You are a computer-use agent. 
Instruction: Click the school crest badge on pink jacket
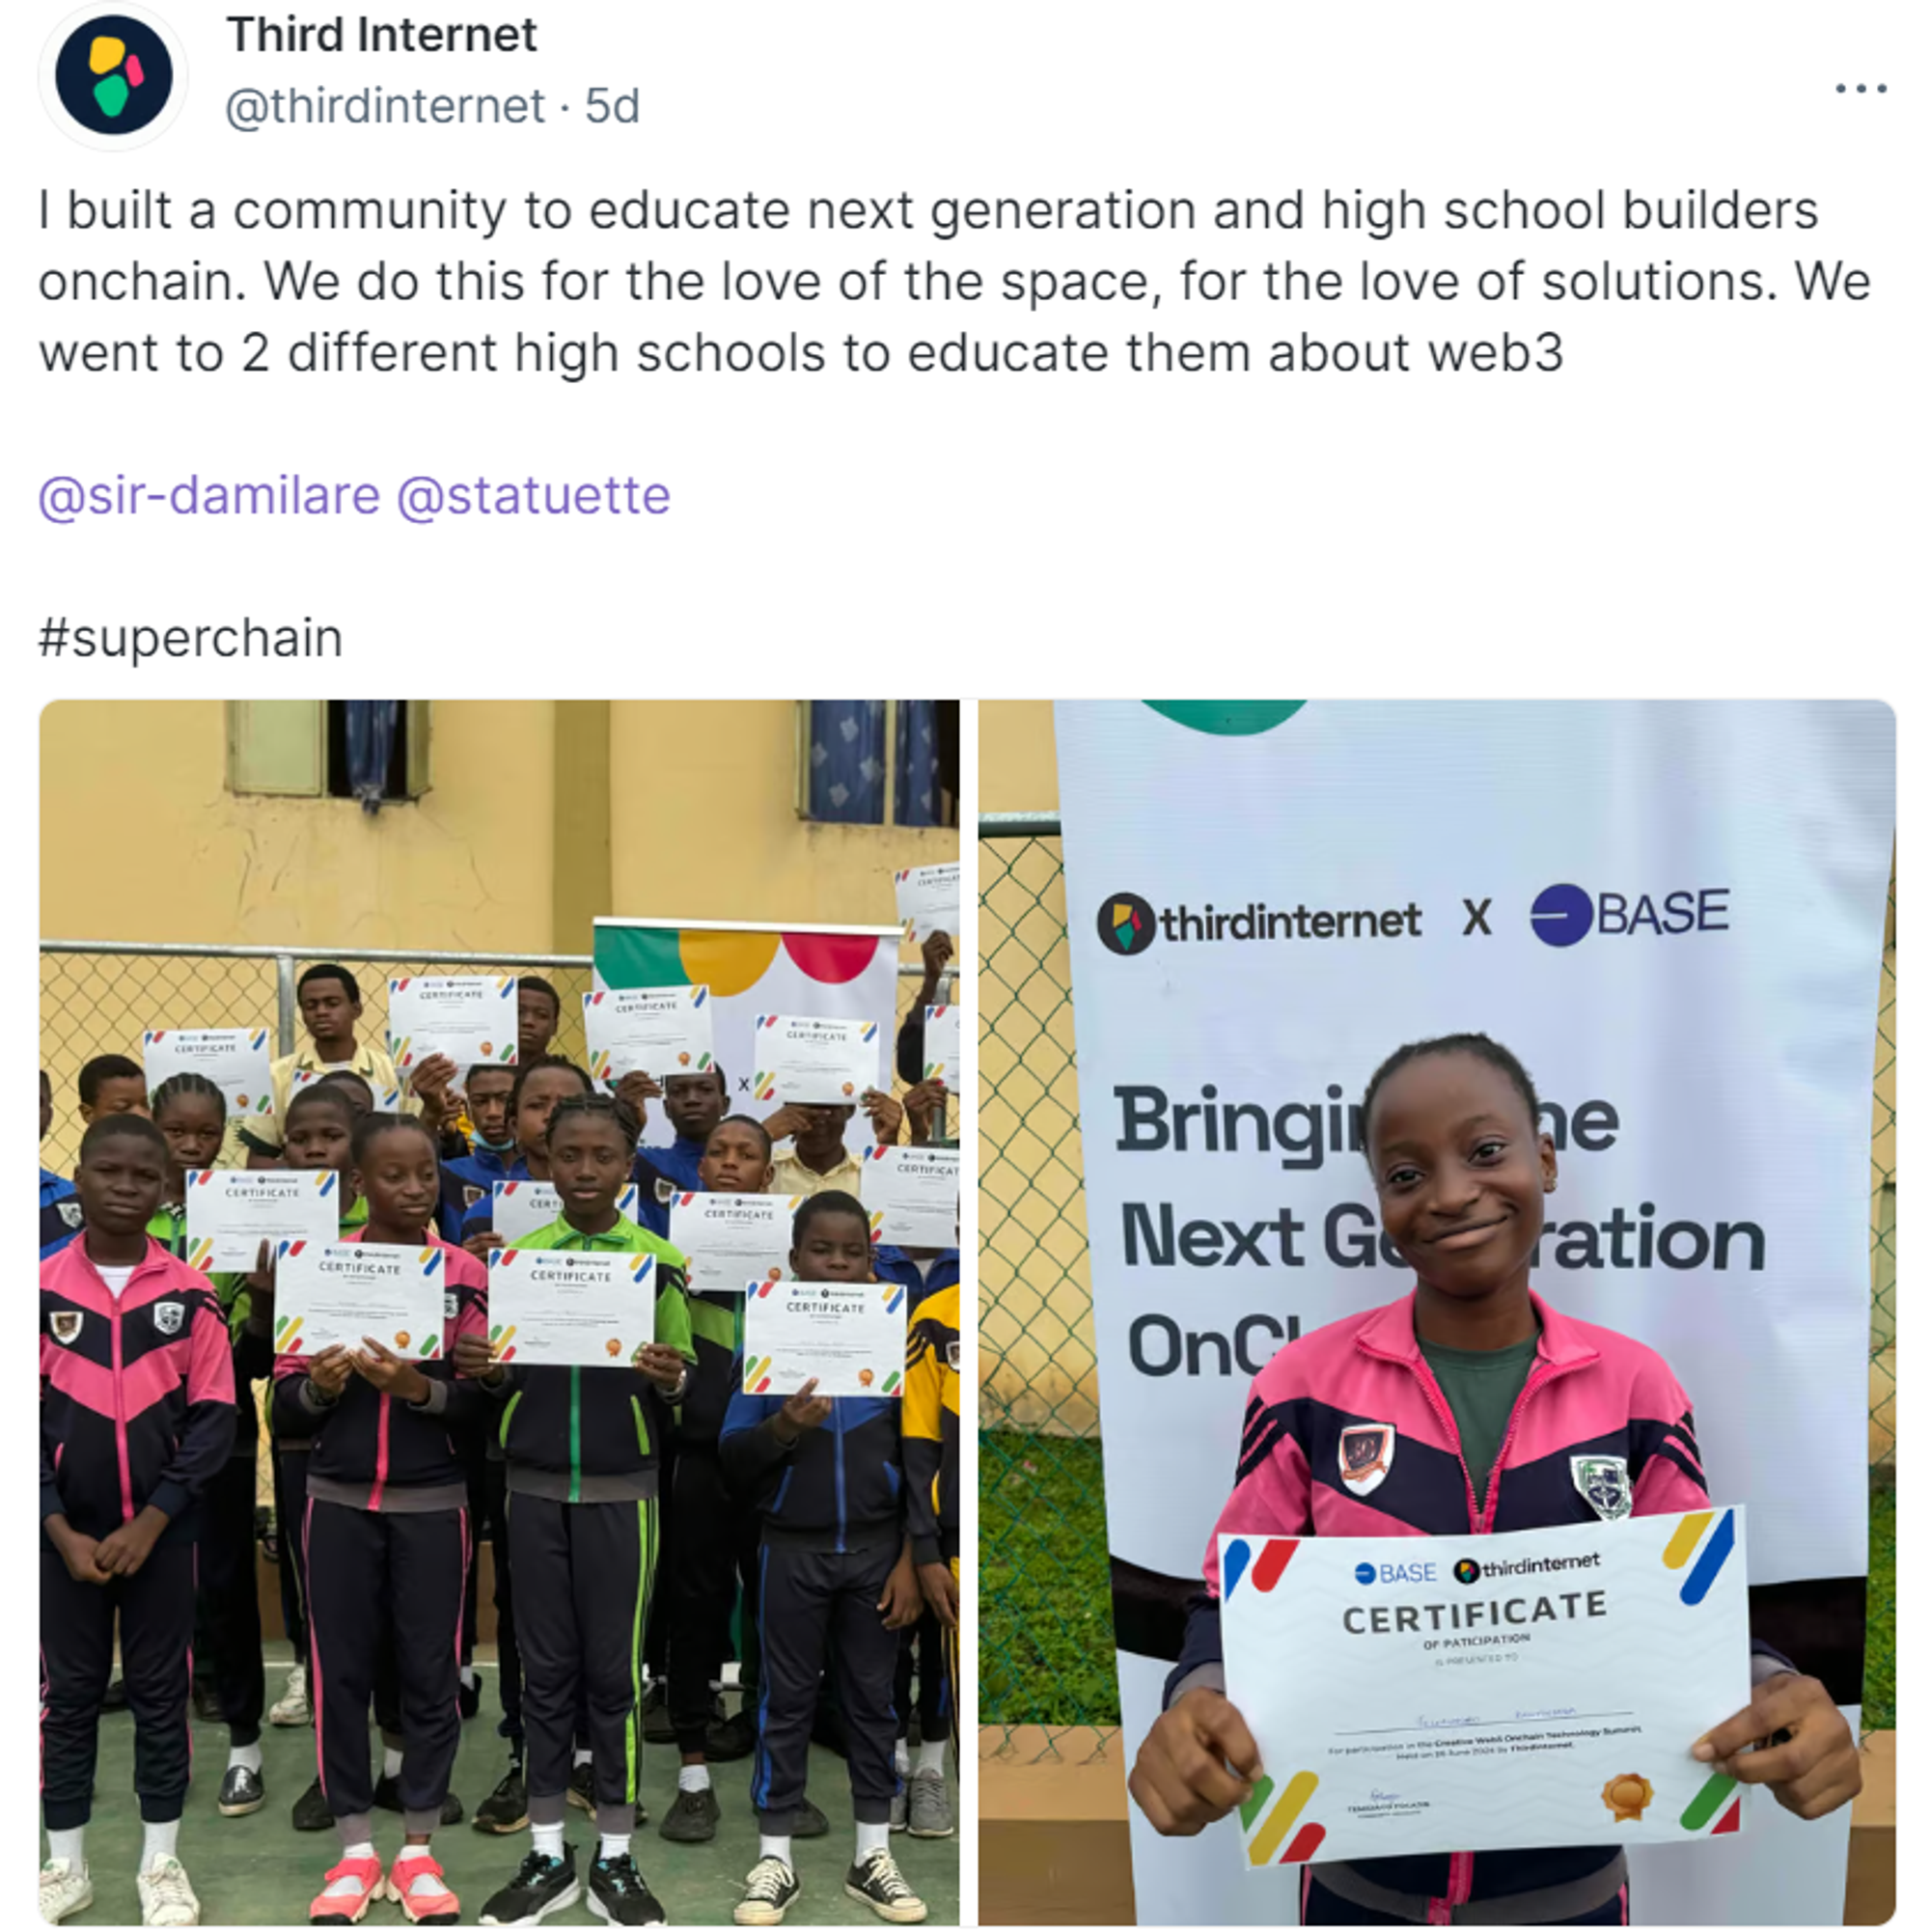click(1601, 1487)
